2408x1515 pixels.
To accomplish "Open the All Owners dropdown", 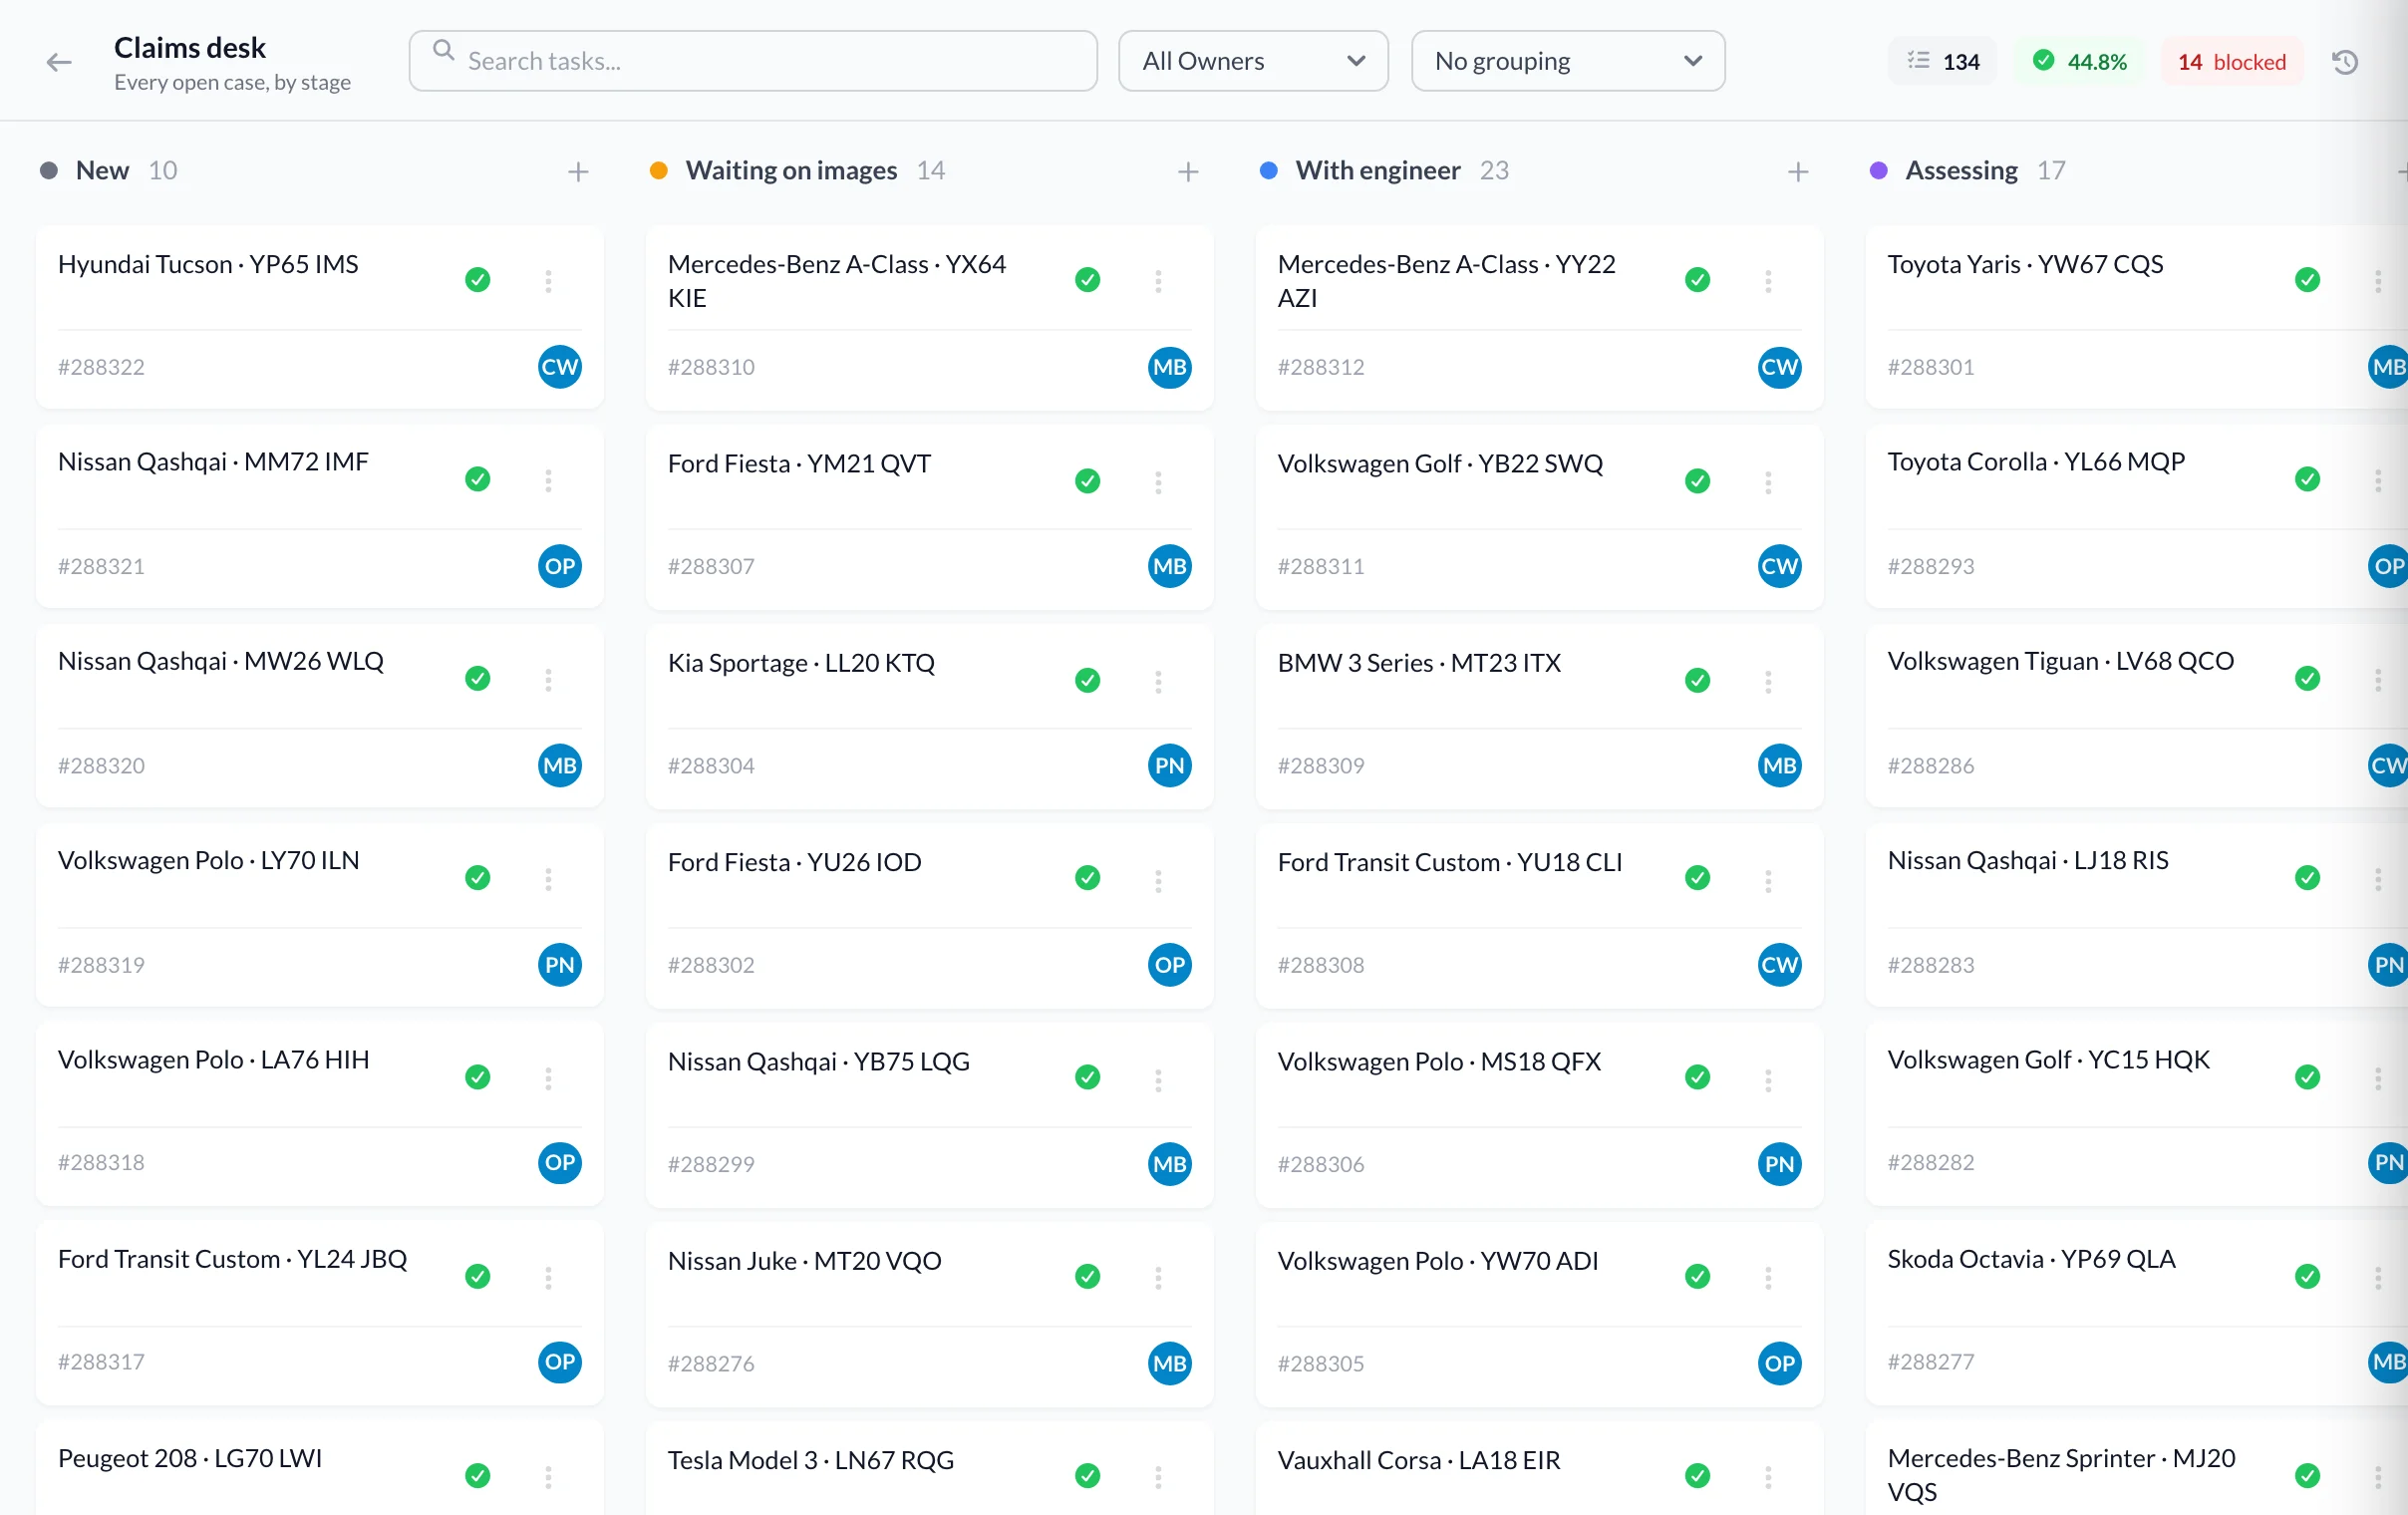I will [1253, 61].
